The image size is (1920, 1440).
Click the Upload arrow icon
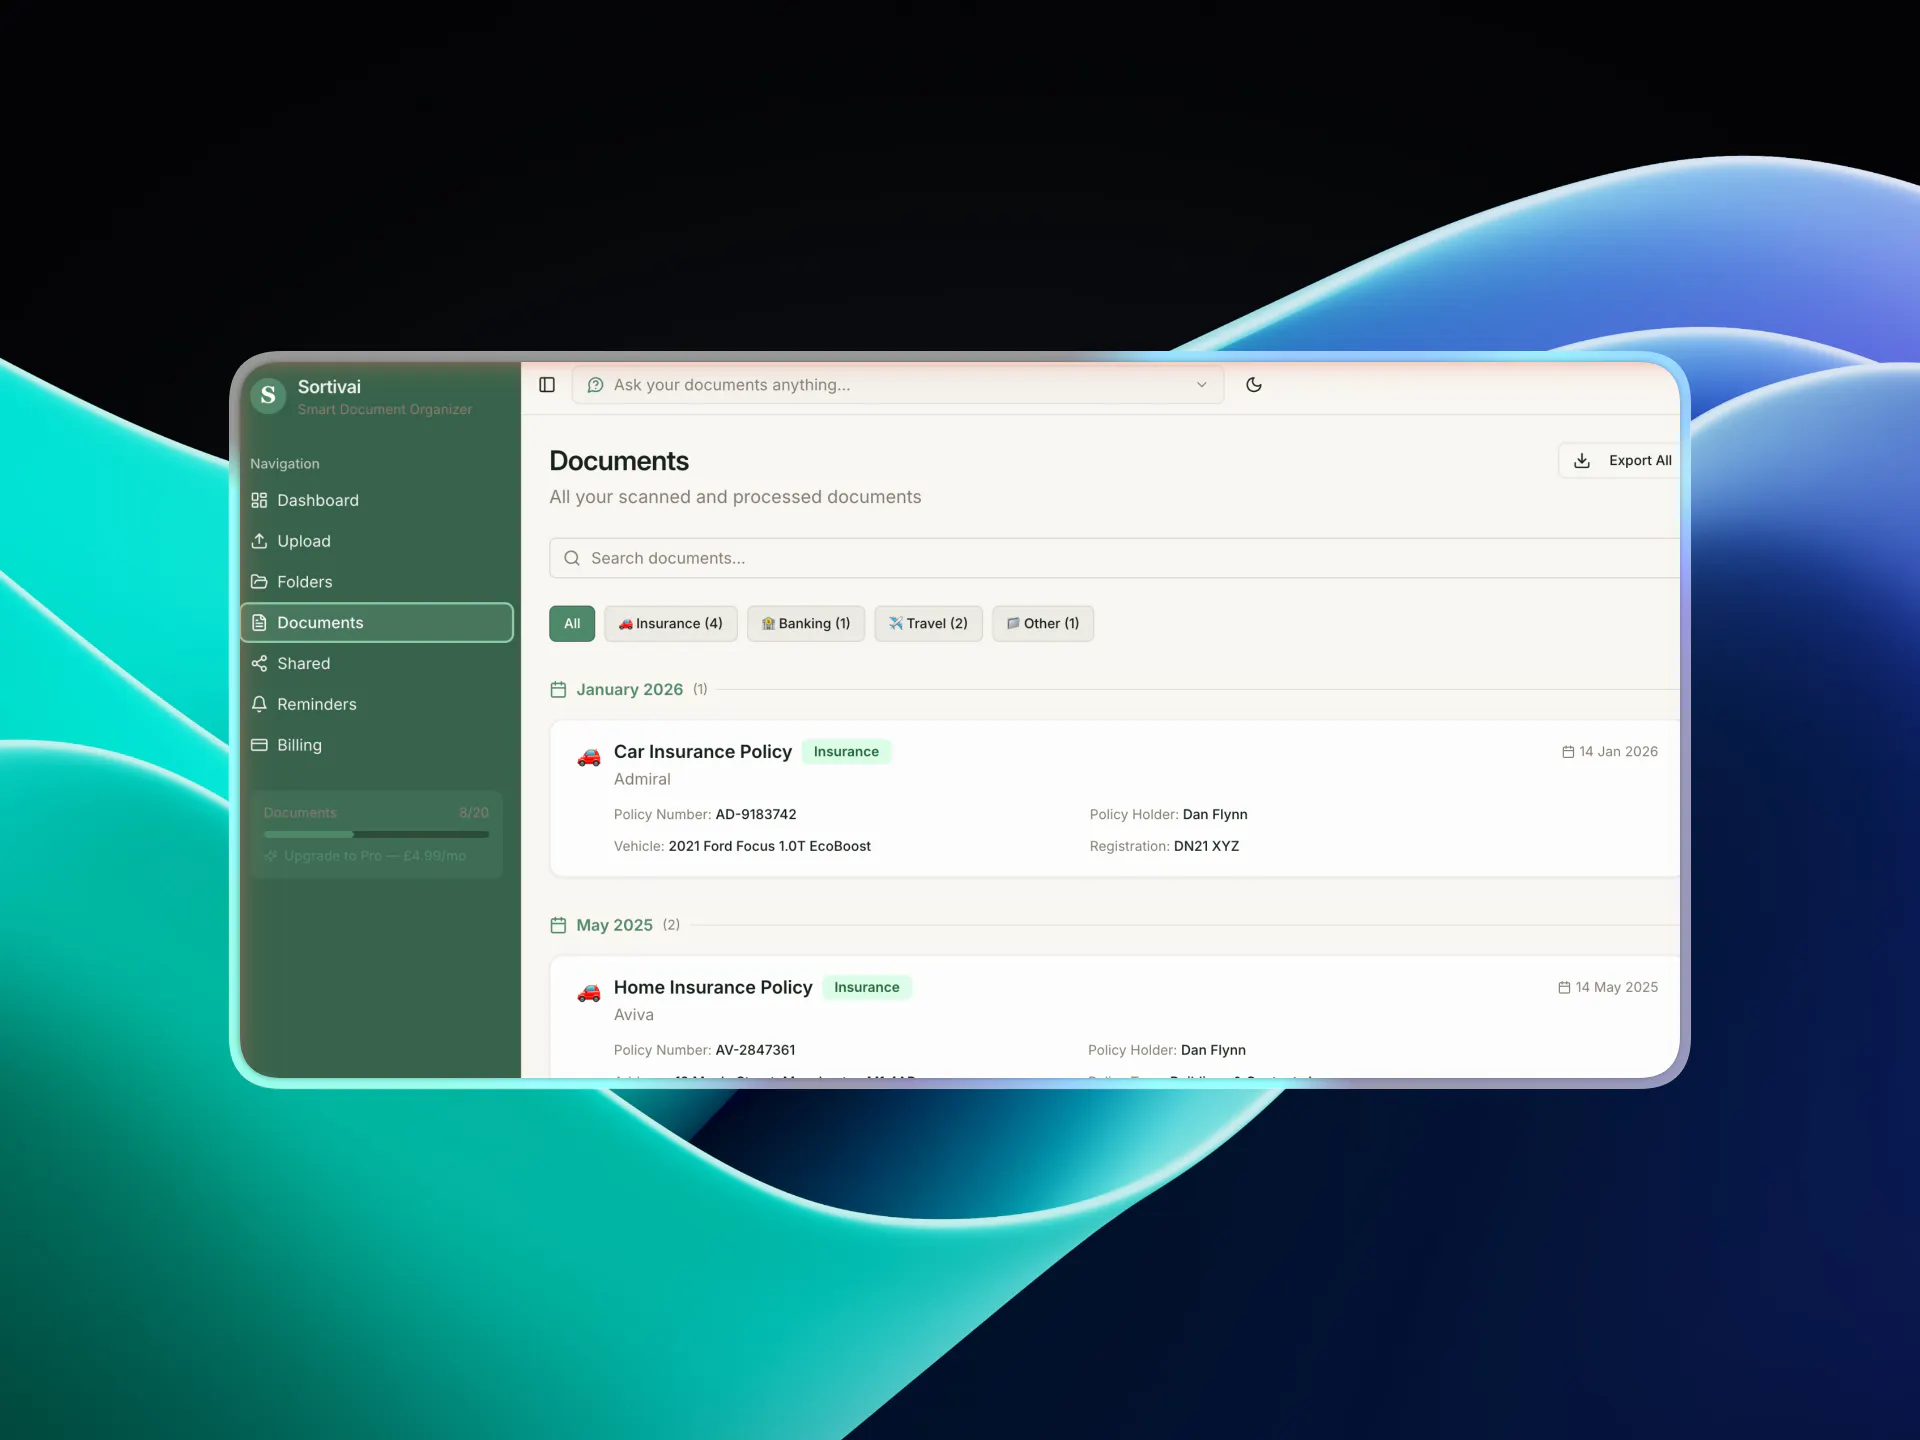259,541
